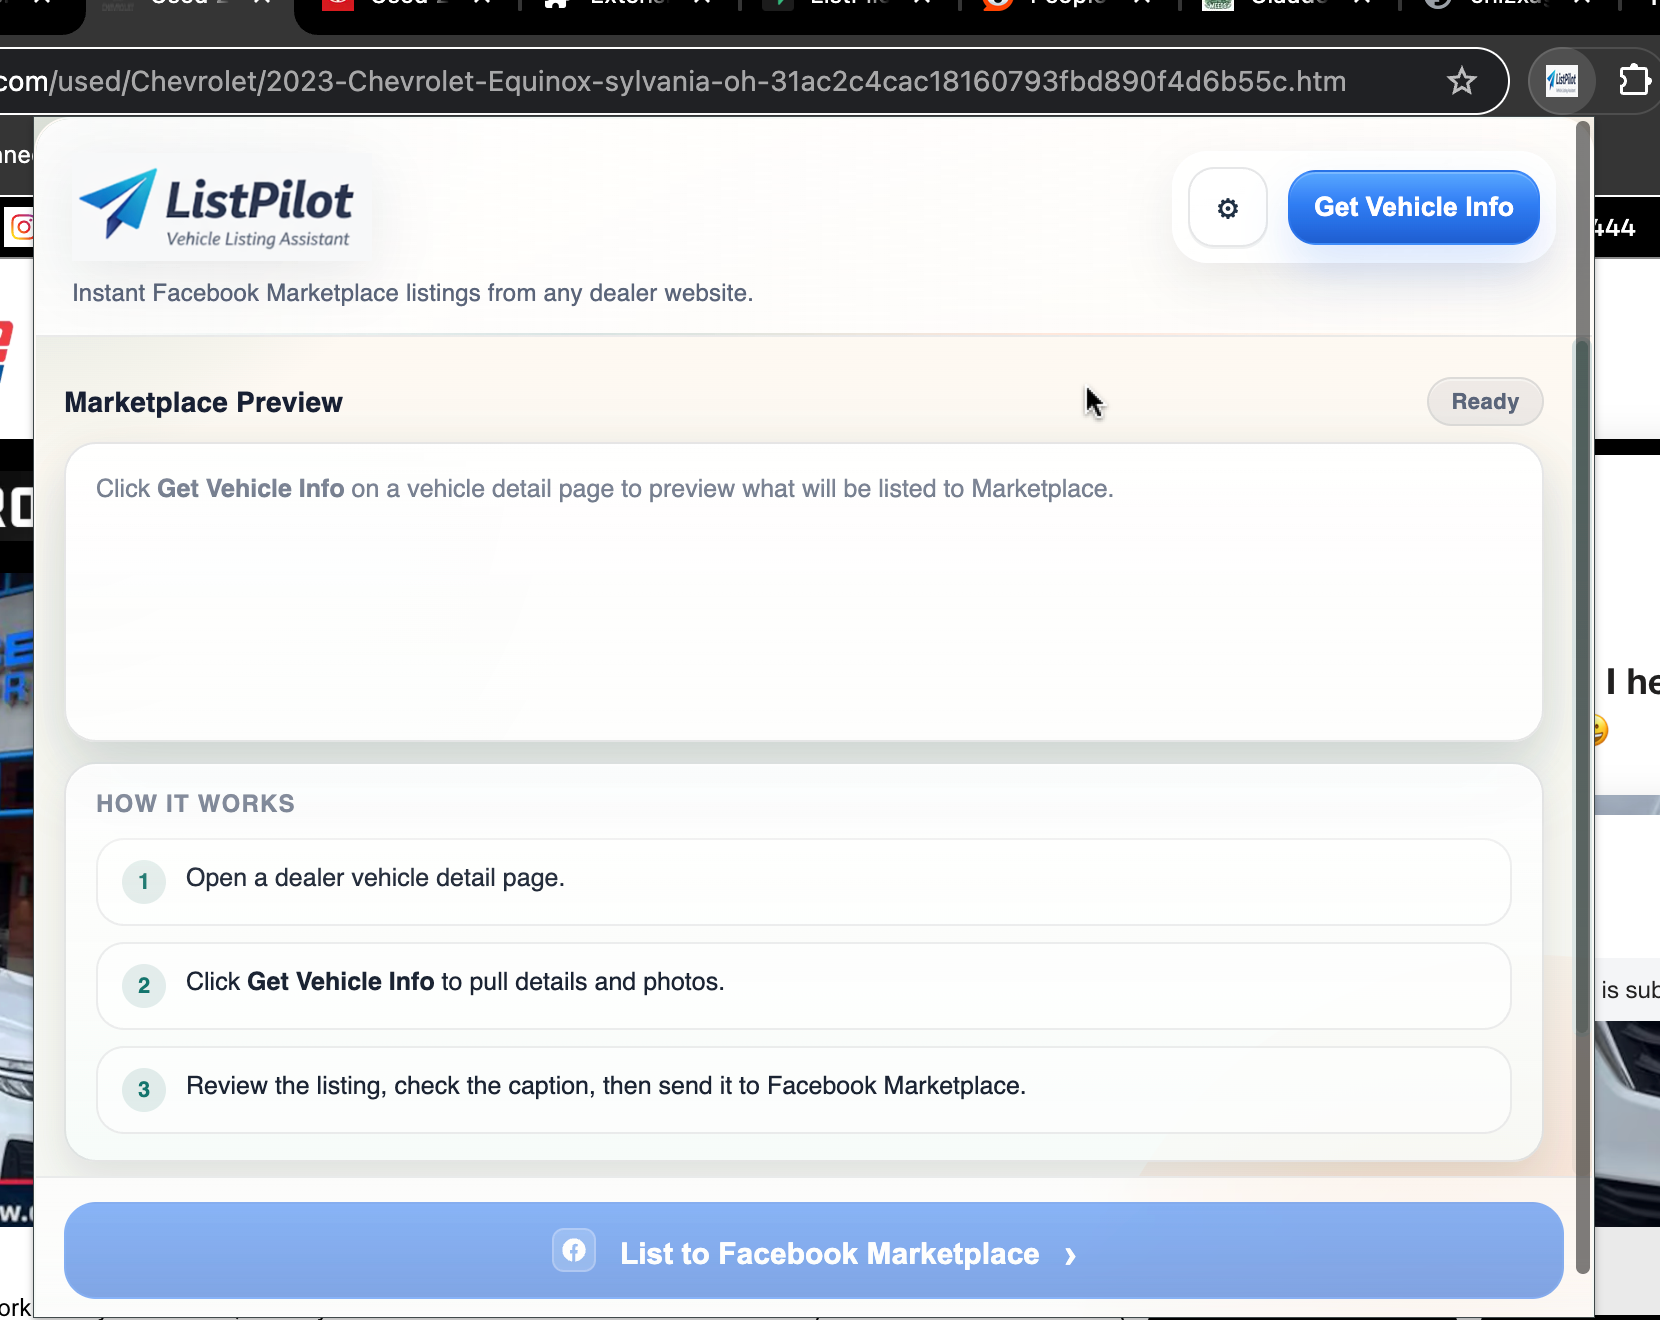This screenshot has width=1660, height=1320.
Task: Switch to the ListPilot tab
Action: 840,5
